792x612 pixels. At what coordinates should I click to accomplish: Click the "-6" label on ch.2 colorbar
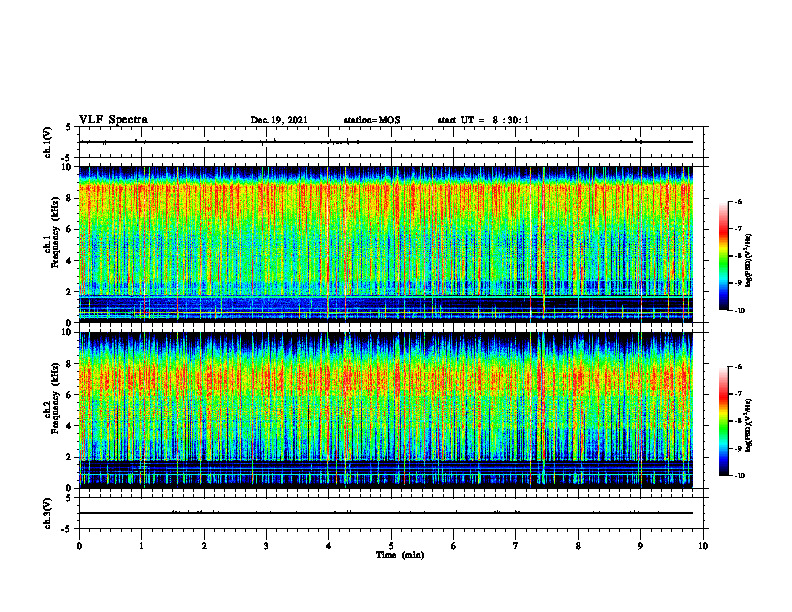pyautogui.click(x=738, y=367)
